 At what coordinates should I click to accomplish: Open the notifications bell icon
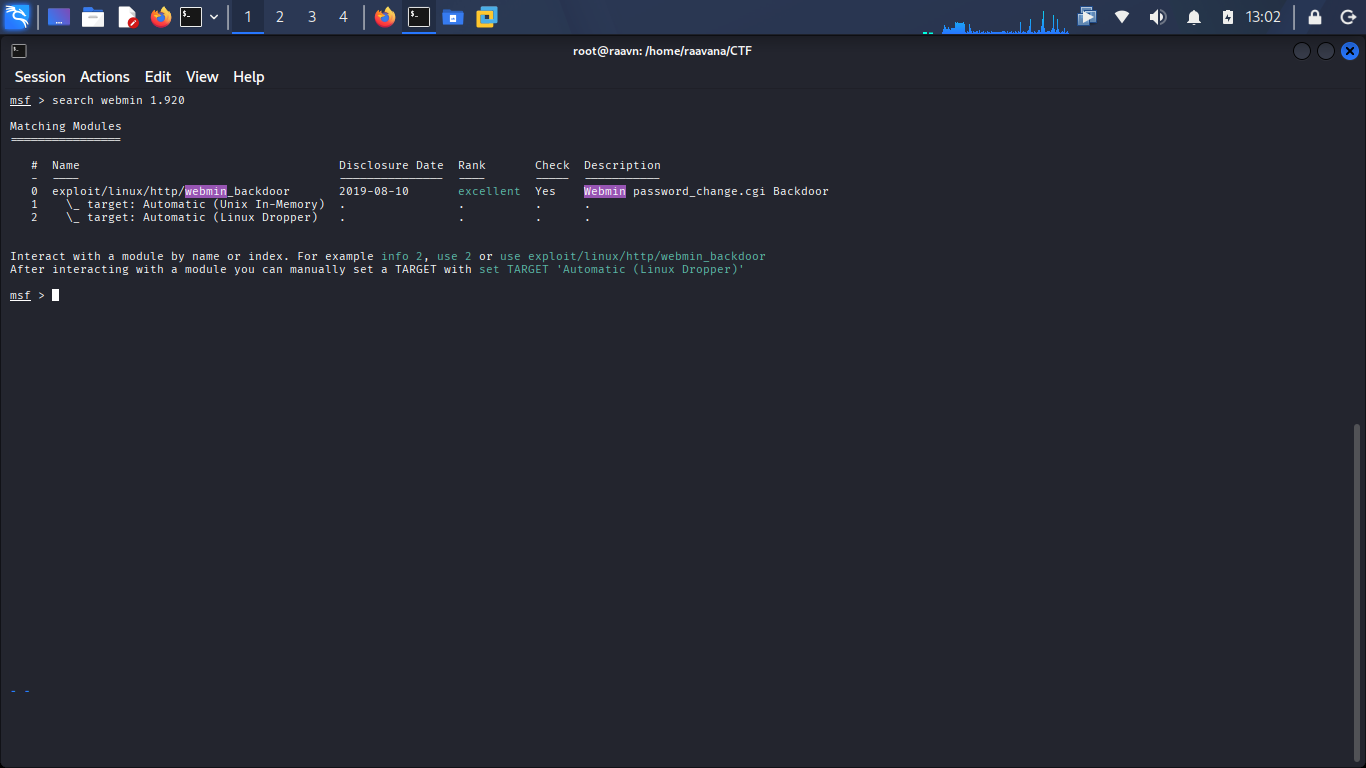(x=1194, y=17)
